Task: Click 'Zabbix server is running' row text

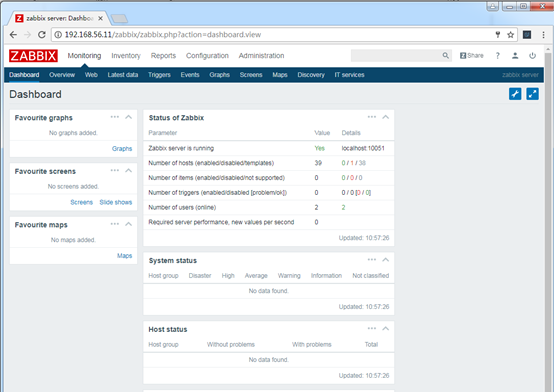Action: coord(181,148)
